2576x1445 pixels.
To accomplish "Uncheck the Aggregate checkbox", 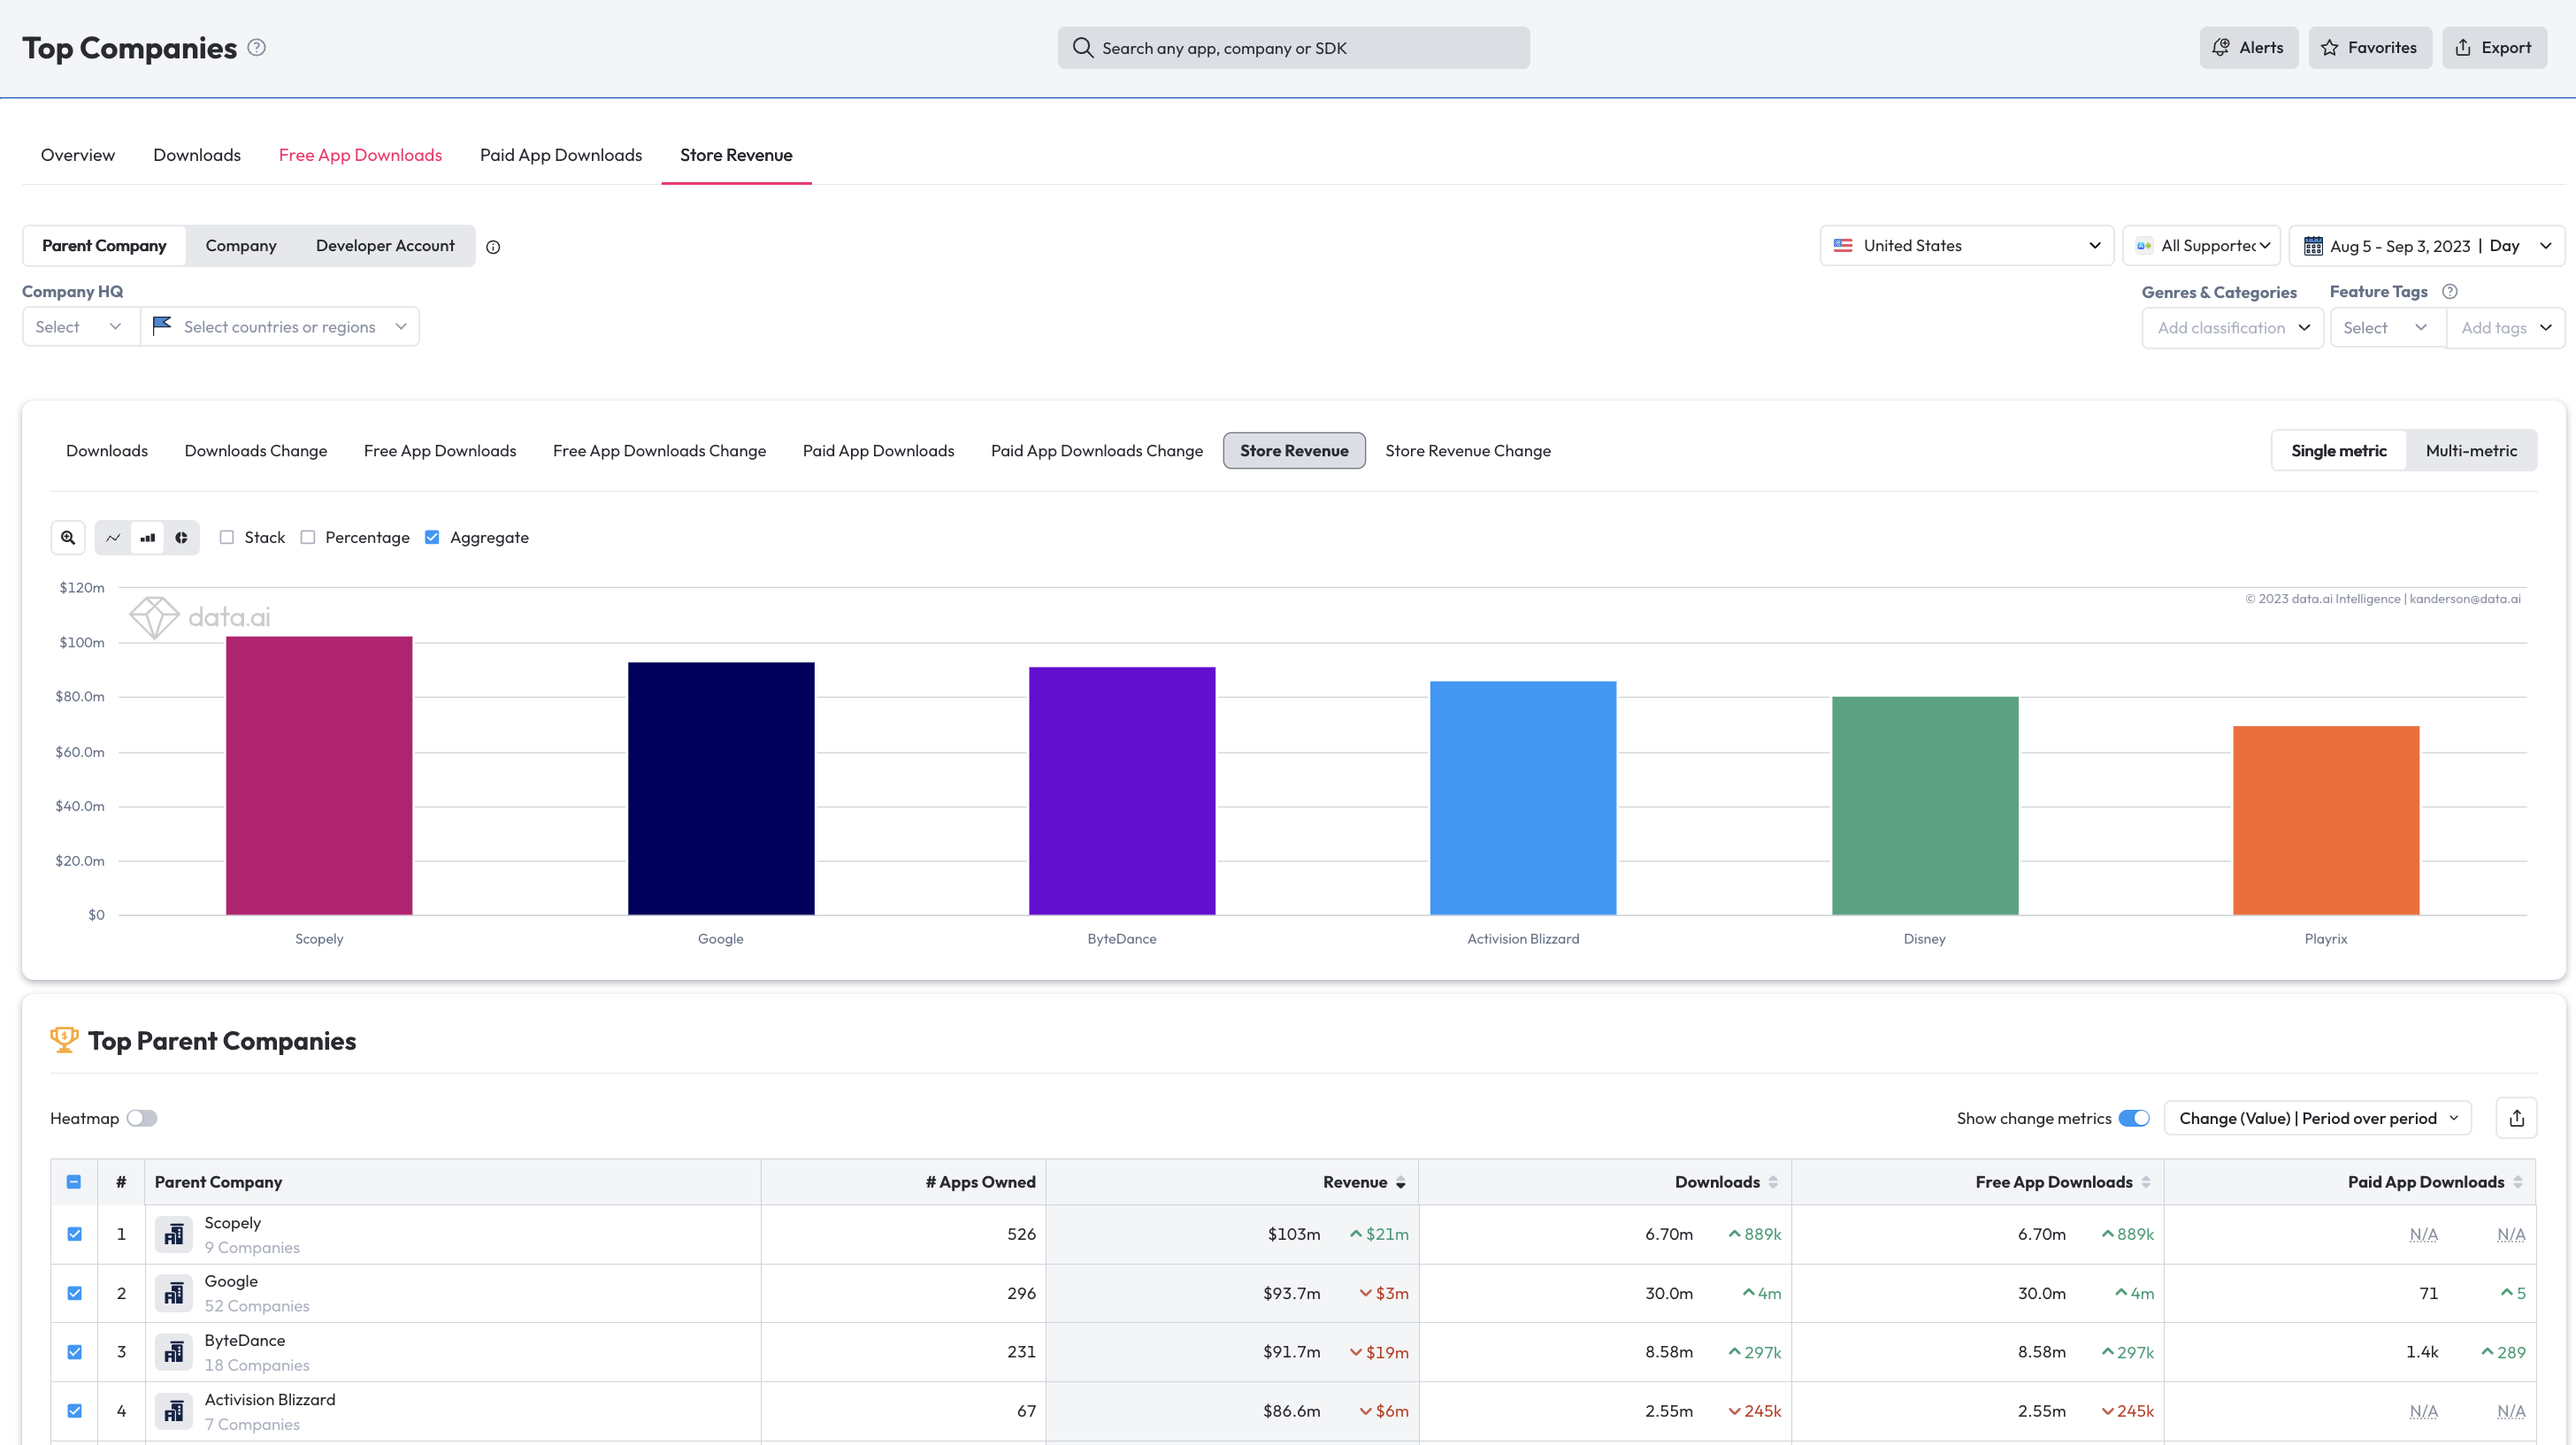I will click(432, 537).
